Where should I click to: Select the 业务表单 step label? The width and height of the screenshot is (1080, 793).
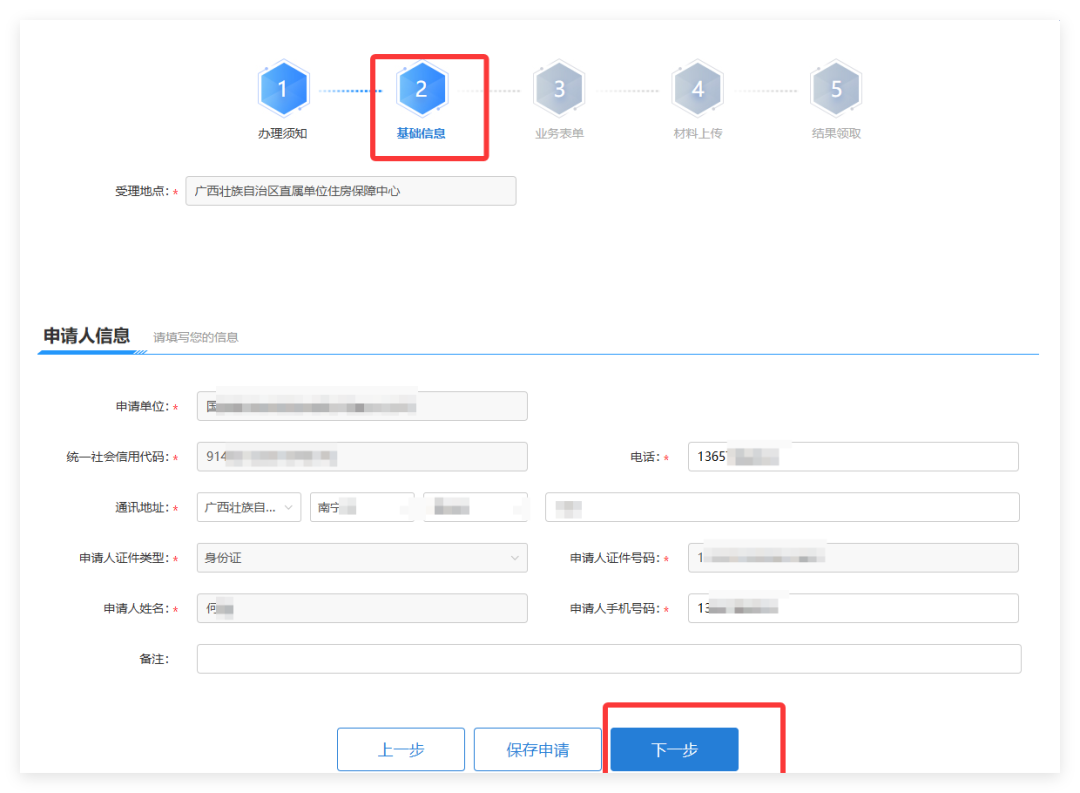tap(559, 133)
